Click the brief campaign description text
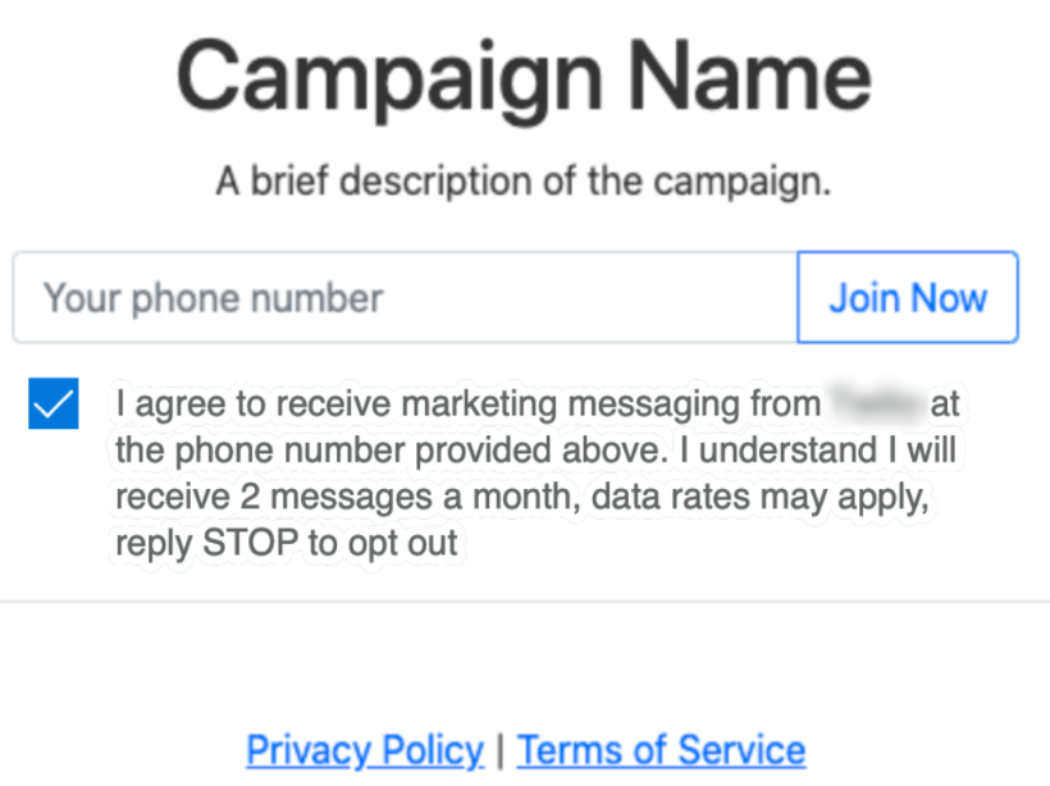The width and height of the screenshot is (1050, 786). click(523, 181)
